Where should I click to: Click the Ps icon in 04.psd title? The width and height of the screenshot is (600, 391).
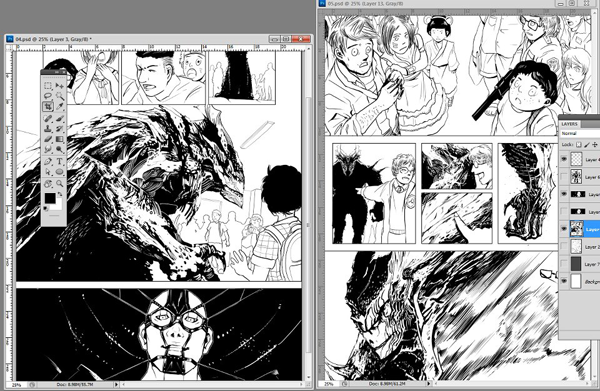click(10, 39)
